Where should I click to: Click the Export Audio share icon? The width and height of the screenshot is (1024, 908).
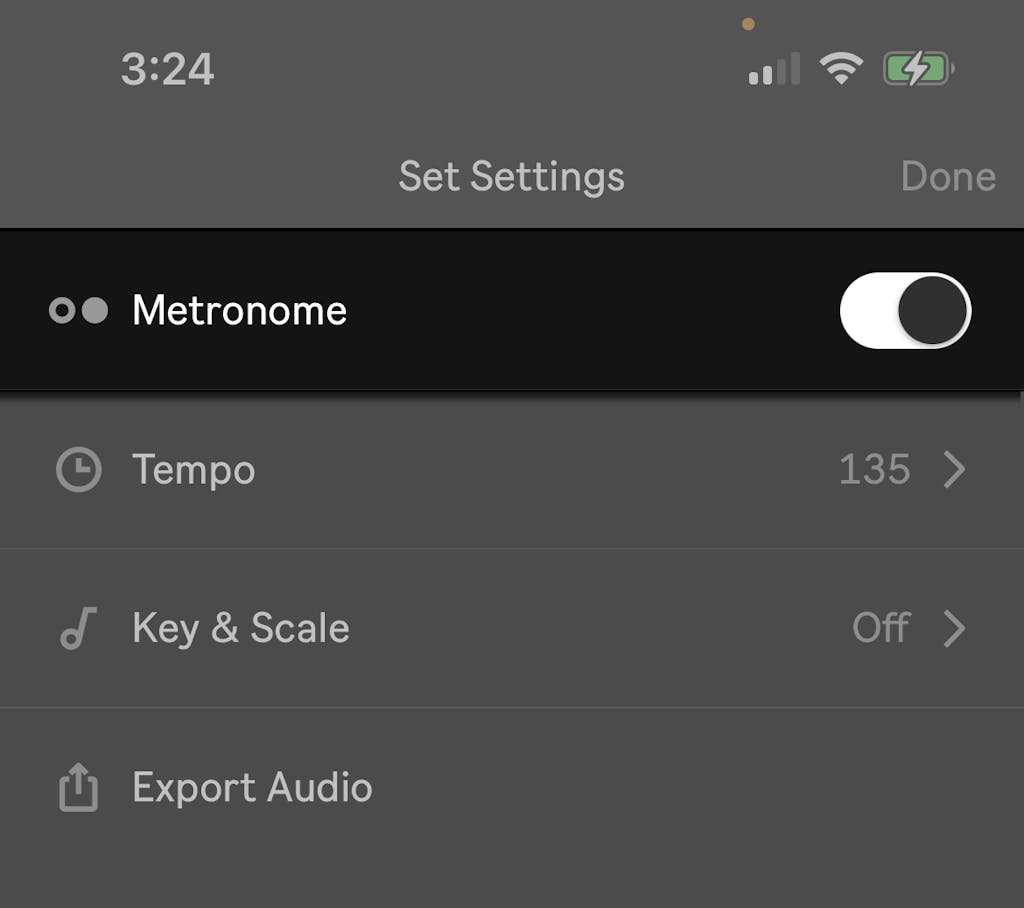click(78, 789)
